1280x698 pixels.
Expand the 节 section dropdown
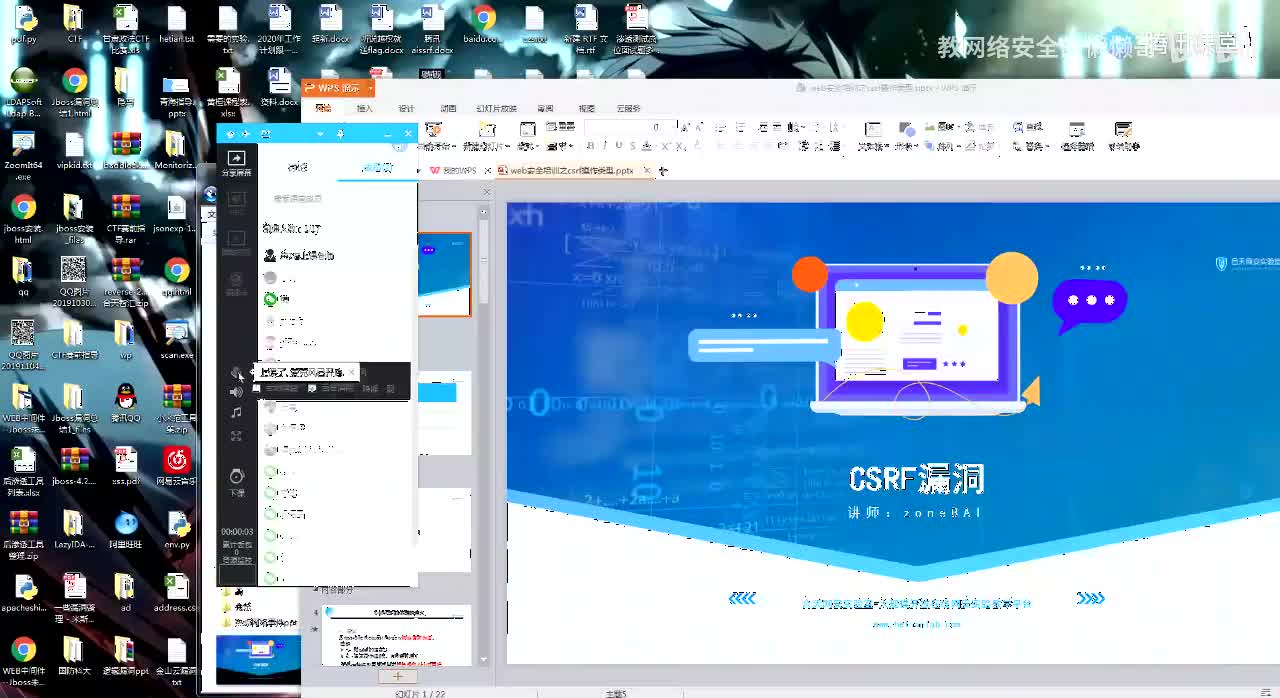coord(571,146)
